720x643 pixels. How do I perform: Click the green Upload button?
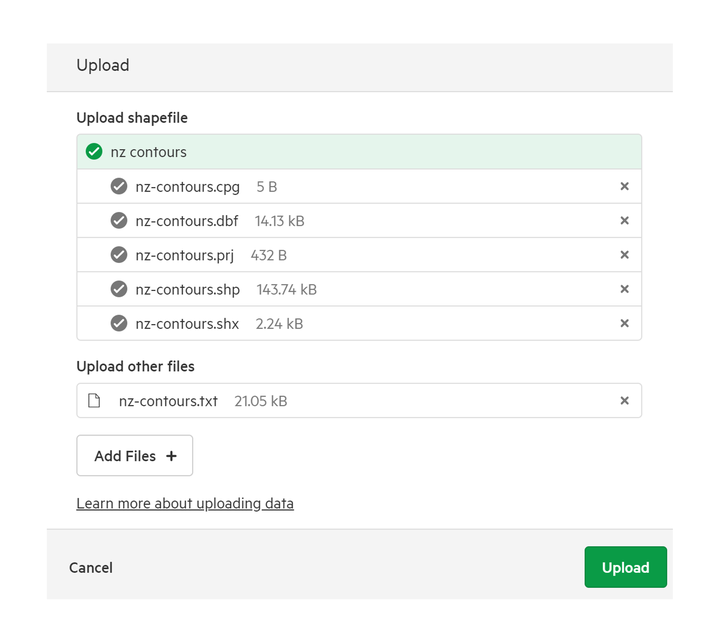(625, 567)
